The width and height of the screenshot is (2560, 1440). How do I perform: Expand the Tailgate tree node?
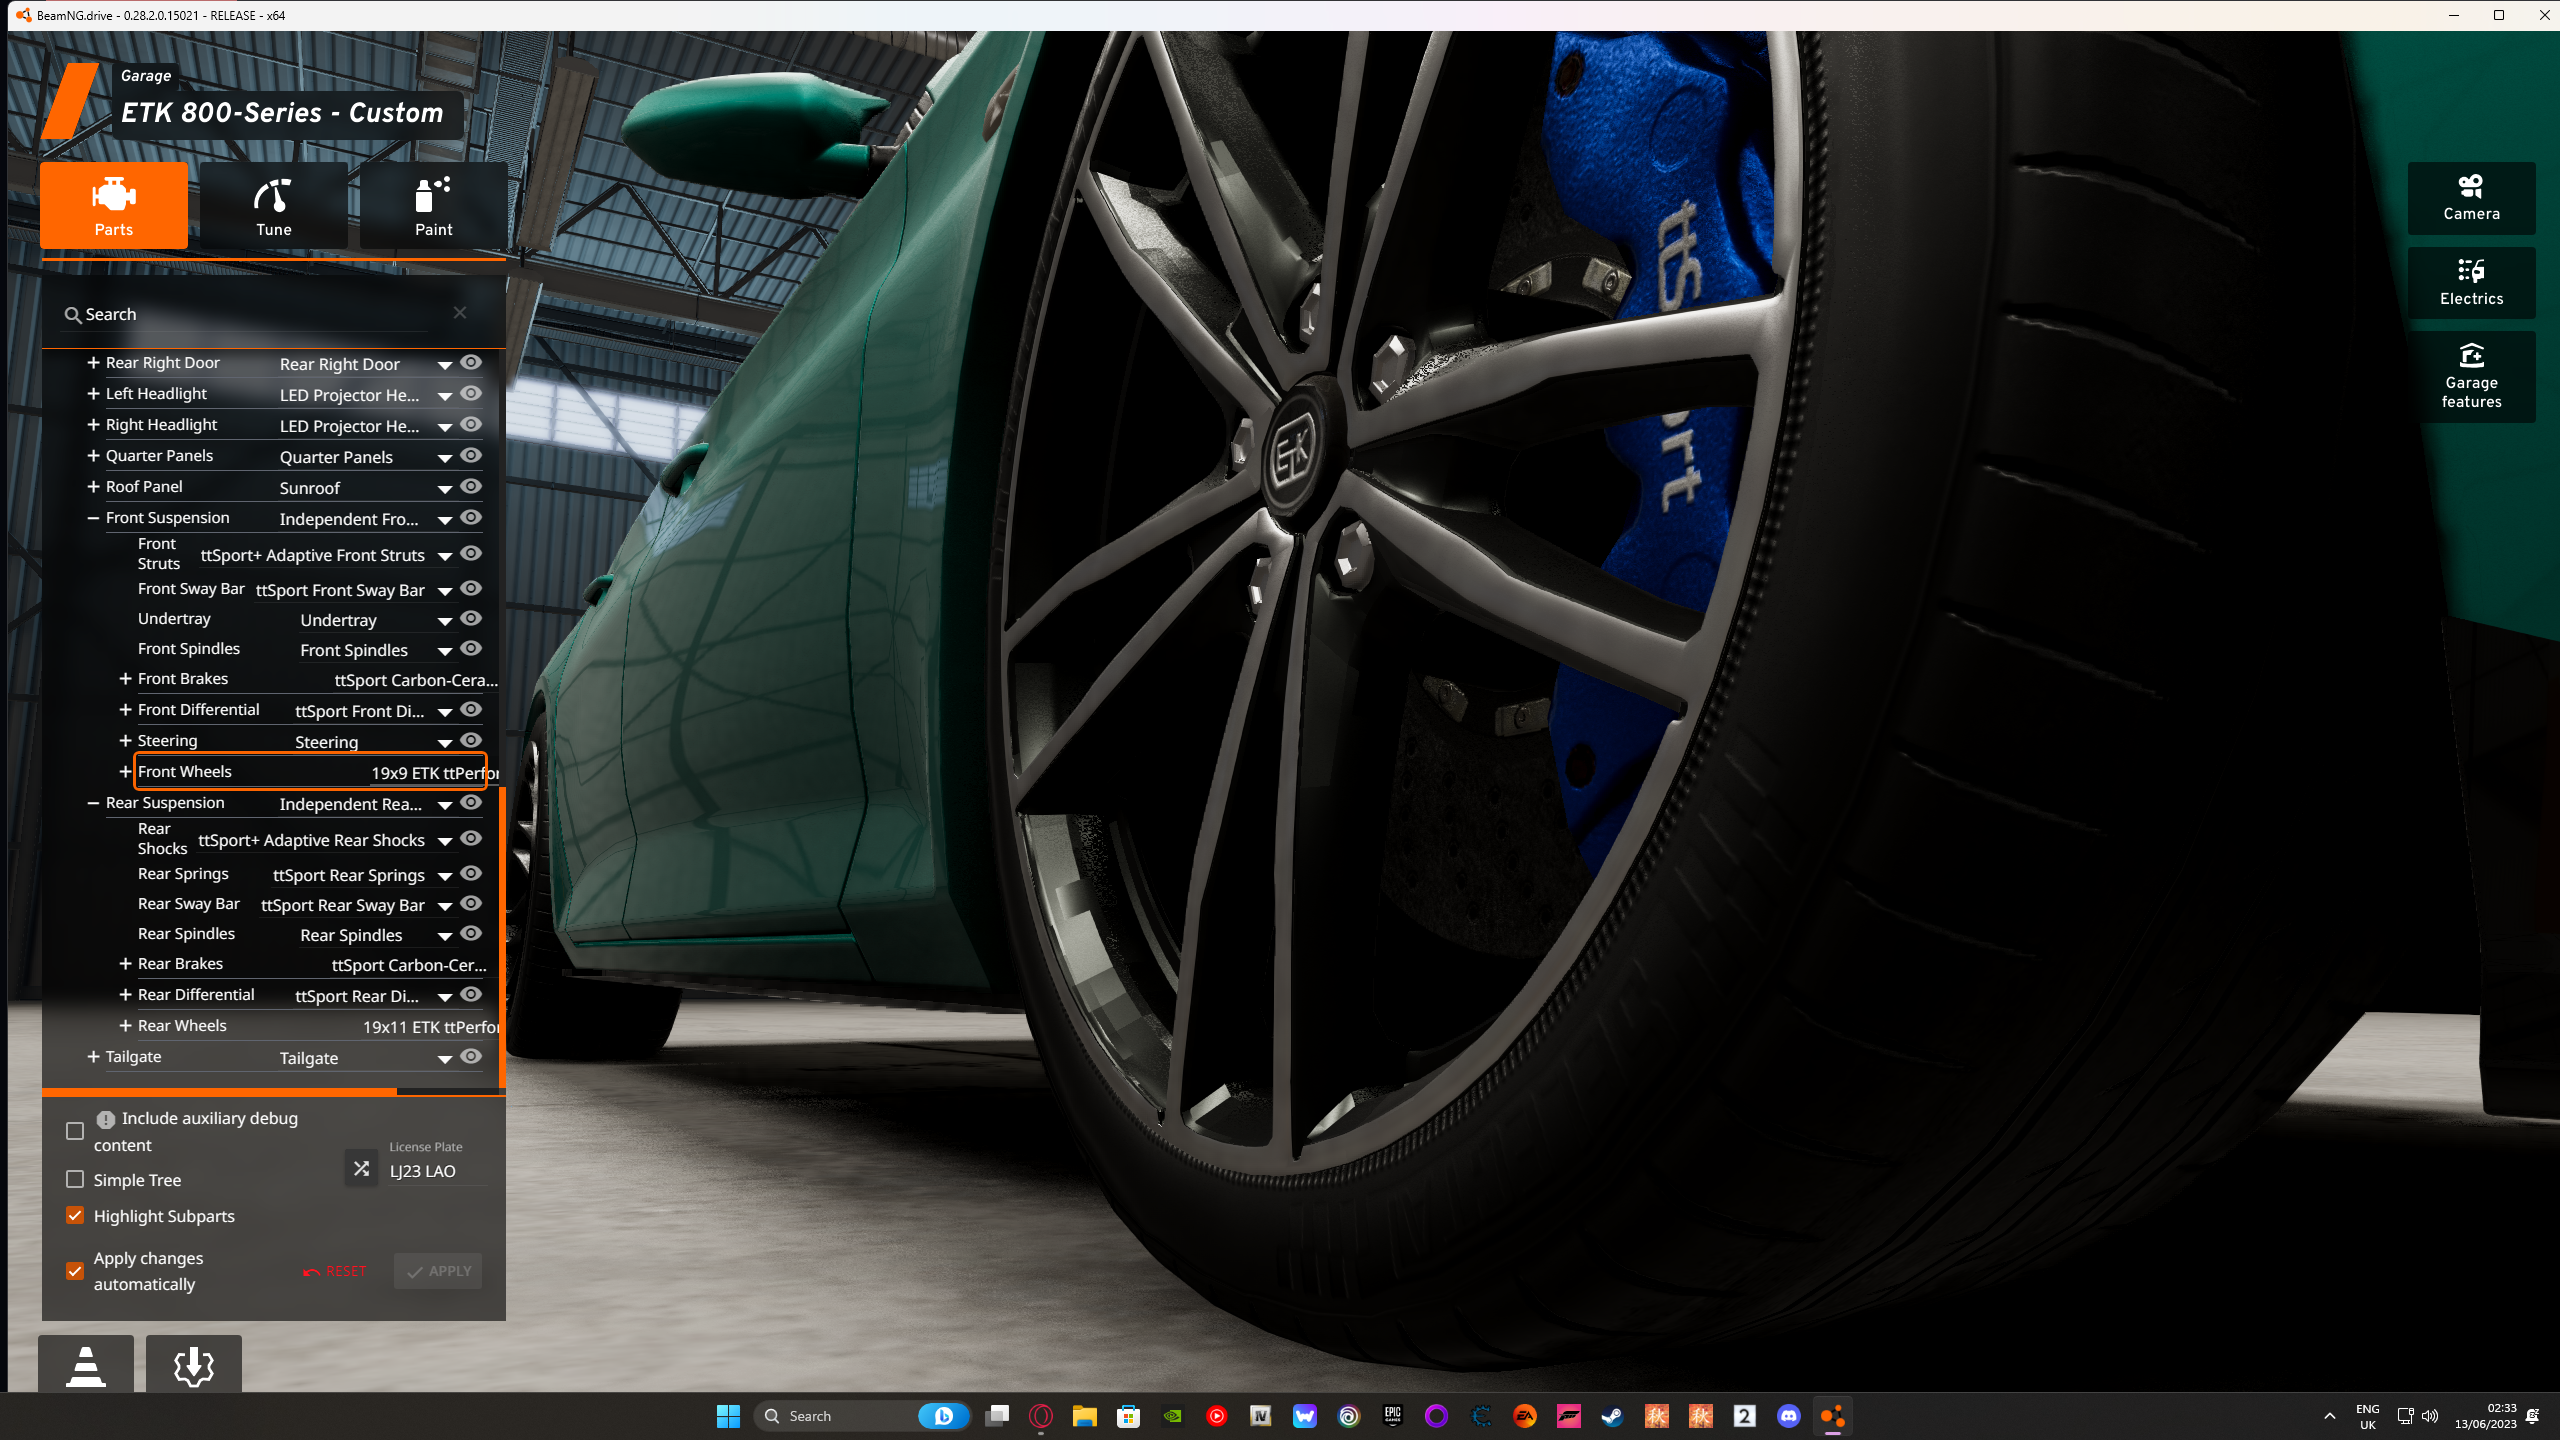click(93, 1057)
